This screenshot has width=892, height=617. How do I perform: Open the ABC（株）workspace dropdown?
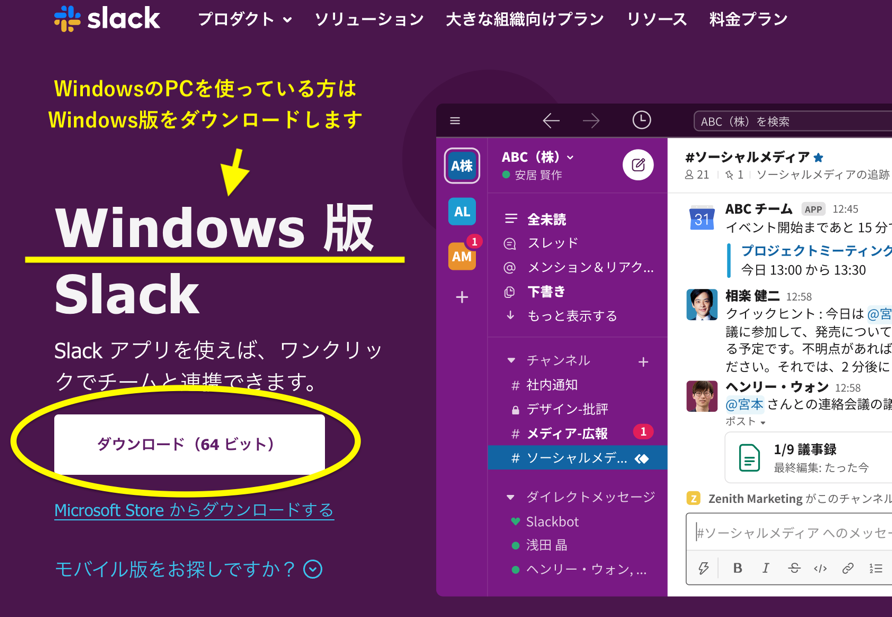538,157
